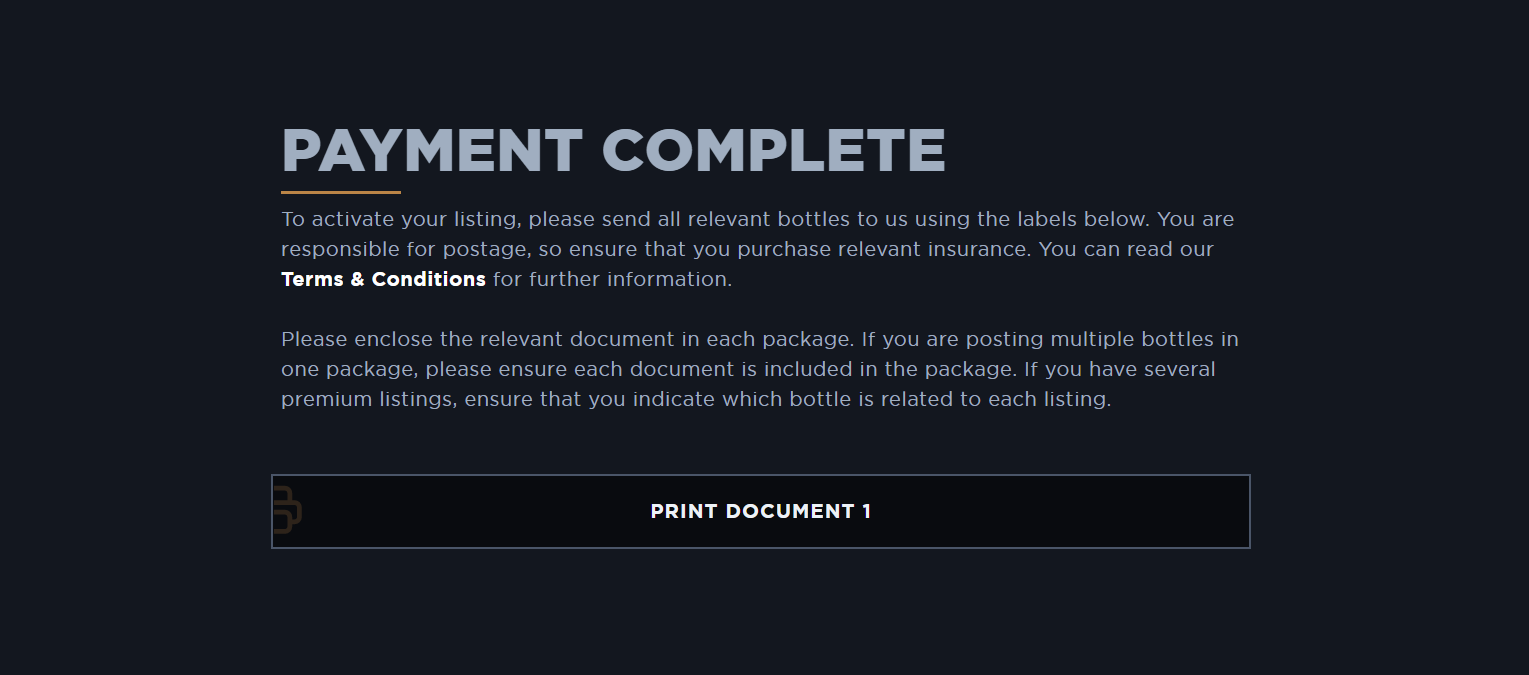The image size is (1529, 675).
Task: Select the line starting "To activate your listing"
Action: click(x=757, y=219)
